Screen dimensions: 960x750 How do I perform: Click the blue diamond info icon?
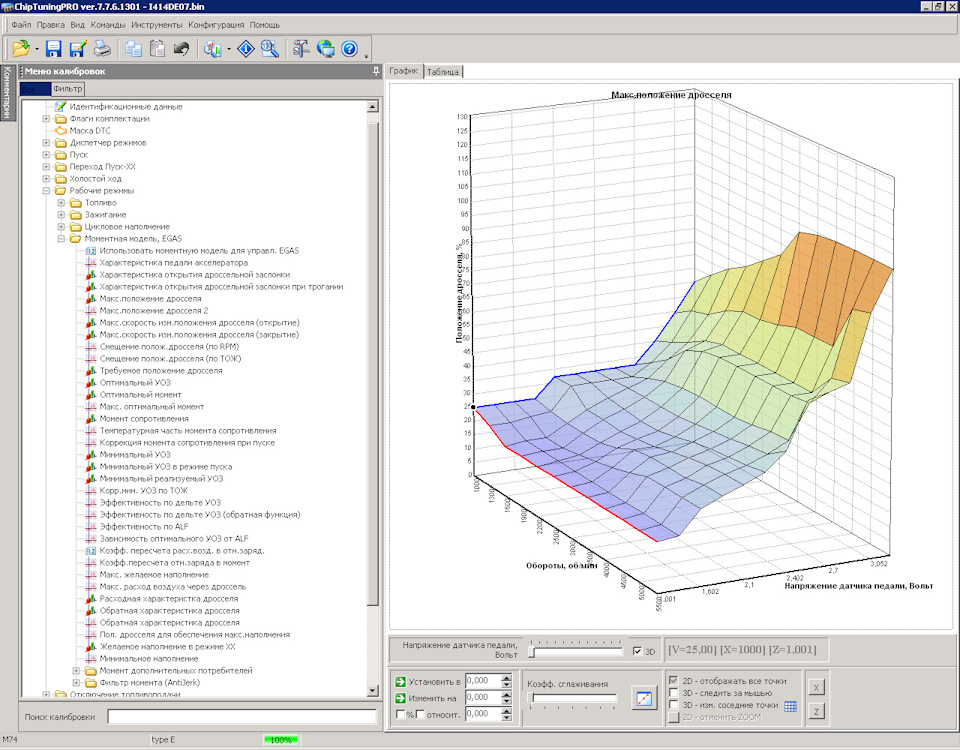[x=246, y=48]
